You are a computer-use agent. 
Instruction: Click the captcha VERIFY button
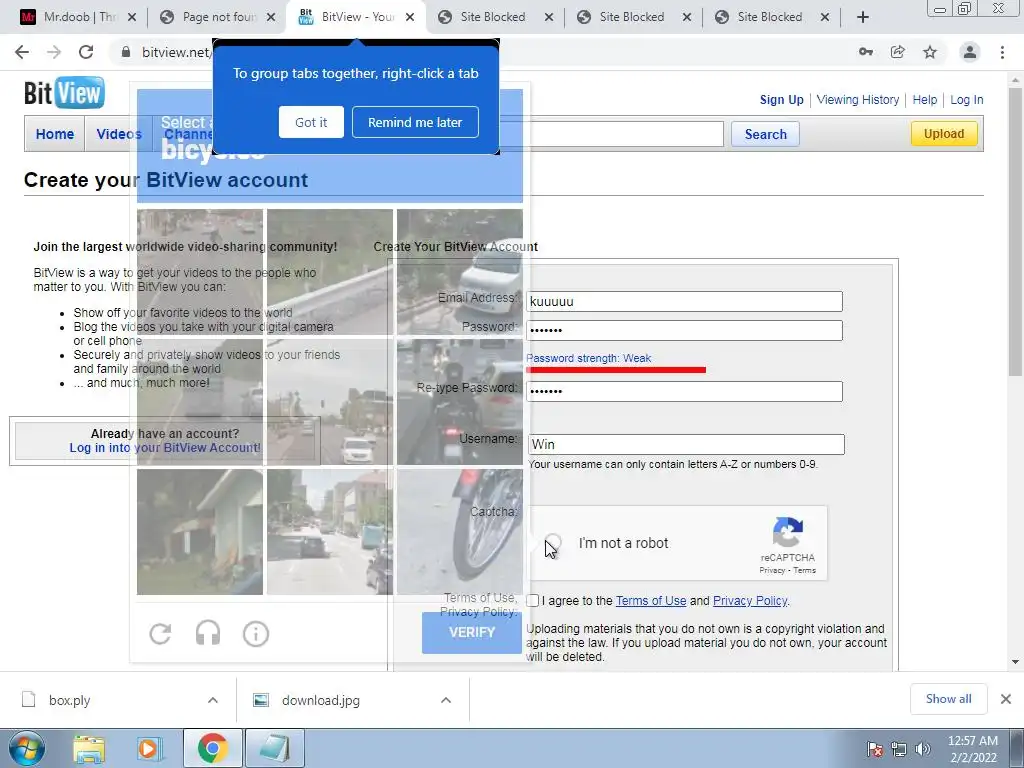coord(472,632)
